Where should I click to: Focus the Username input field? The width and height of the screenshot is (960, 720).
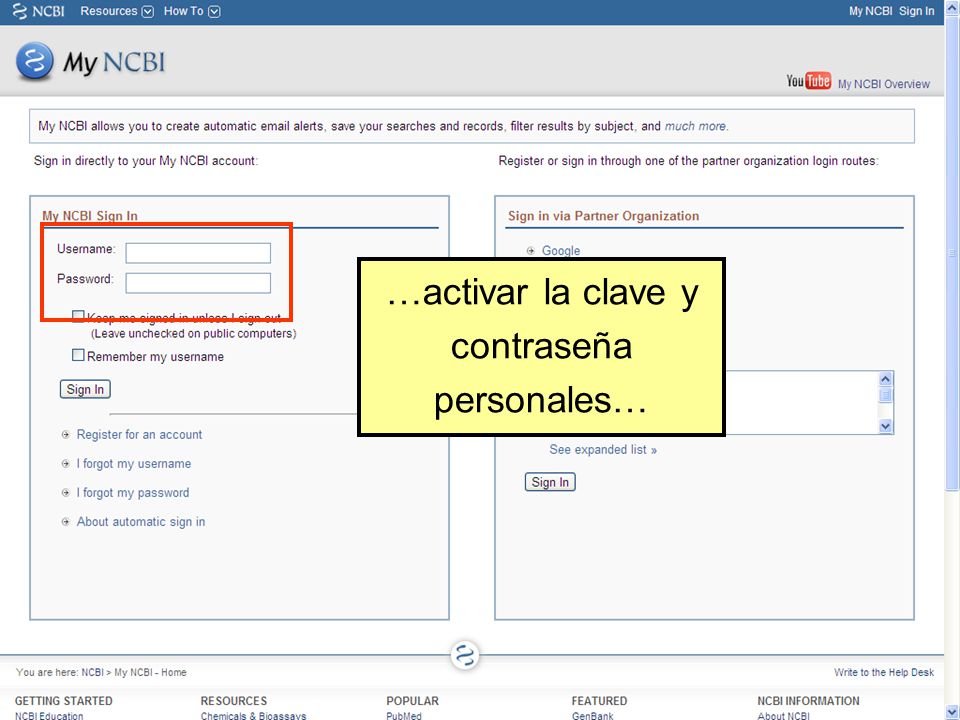click(x=198, y=253)
